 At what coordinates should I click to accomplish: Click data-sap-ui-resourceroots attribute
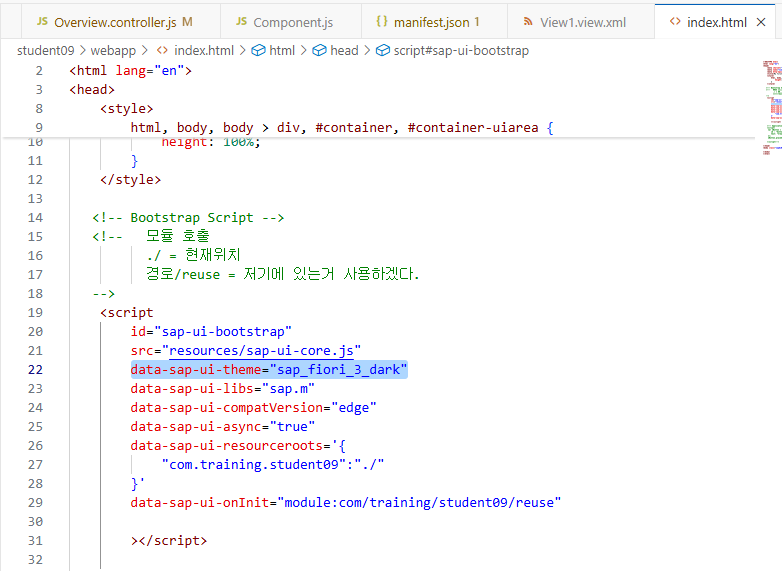coord(238,445)
